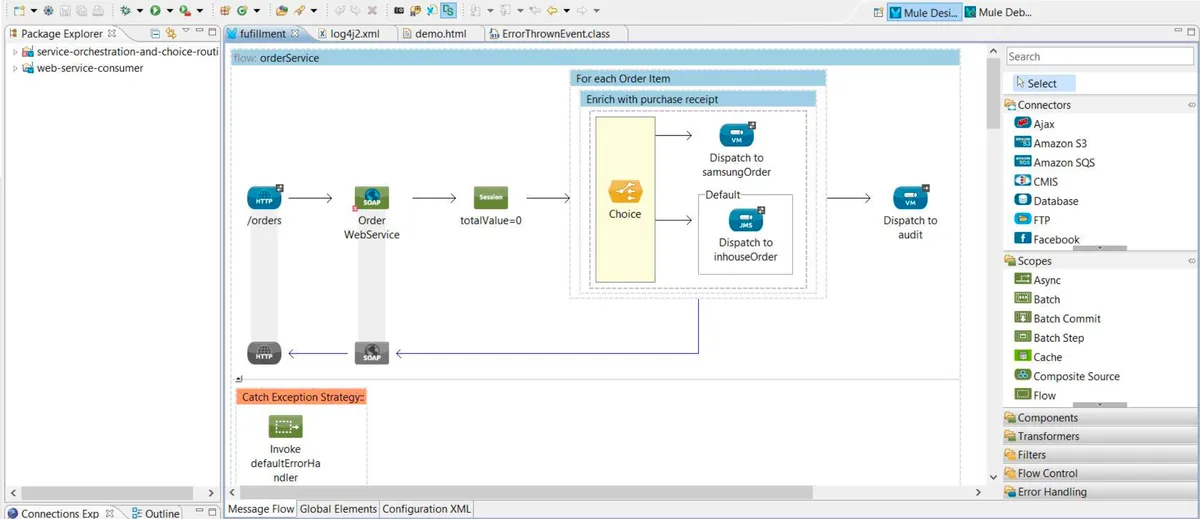Click the totalValue=0 Session component
Viewport: 1200px width, 519px height.
click(x=490, y=198)
